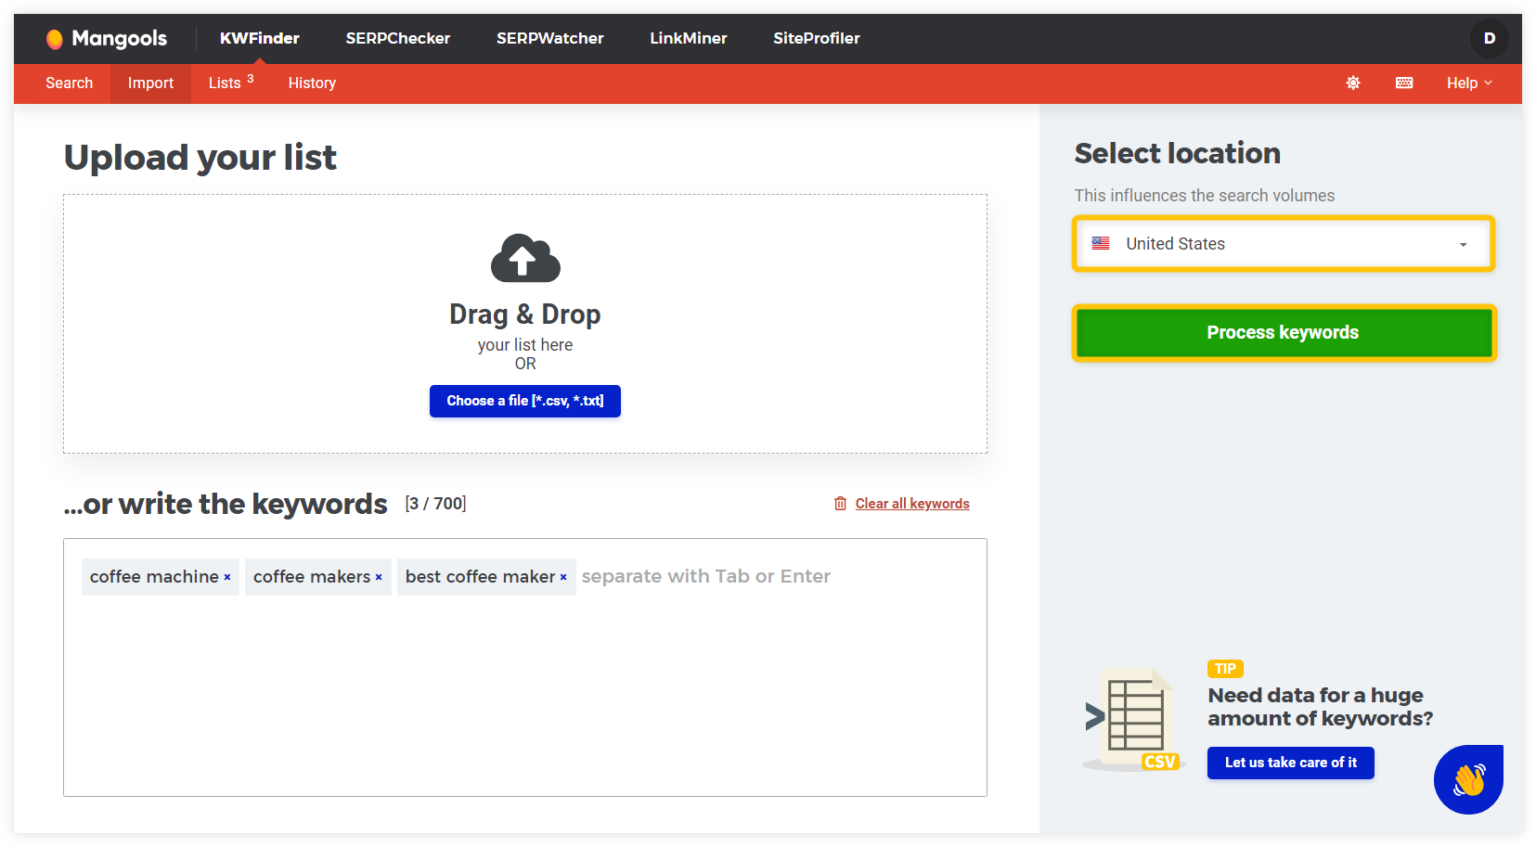
Task: Expand the United States location dropdown
Action: [x=1283, y=244]
